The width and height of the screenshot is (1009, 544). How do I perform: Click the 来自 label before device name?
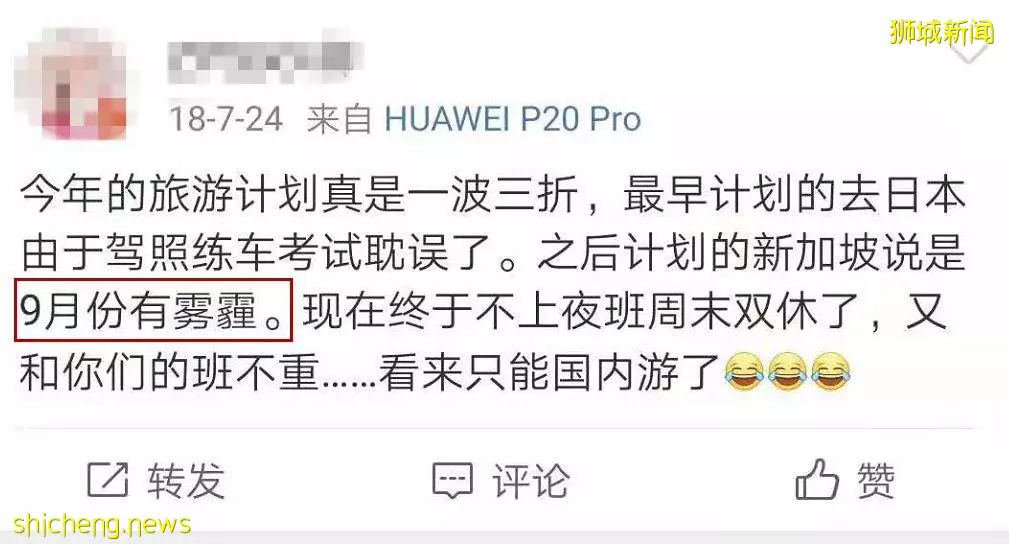tap(339, 119)
